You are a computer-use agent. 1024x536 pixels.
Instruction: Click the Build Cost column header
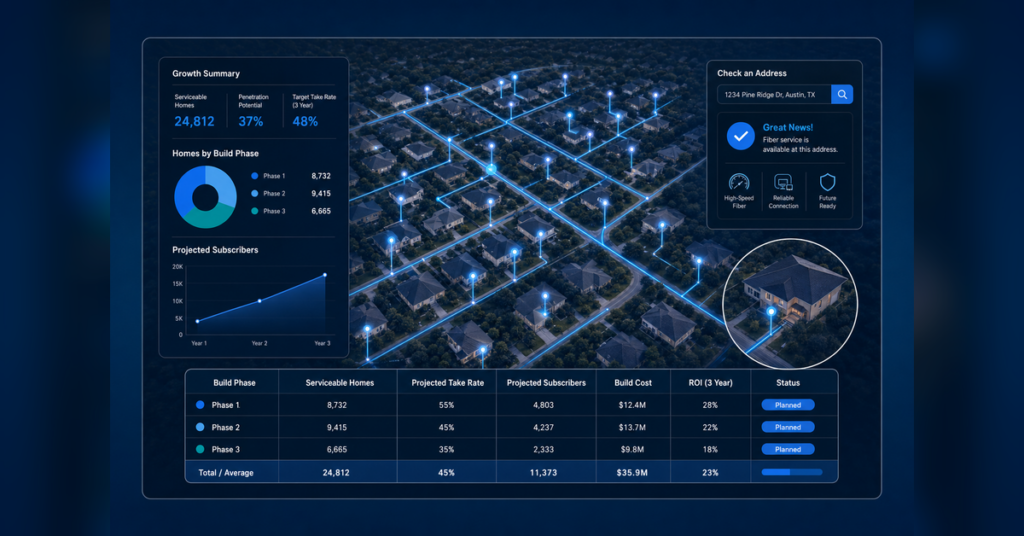coord(633,383)
